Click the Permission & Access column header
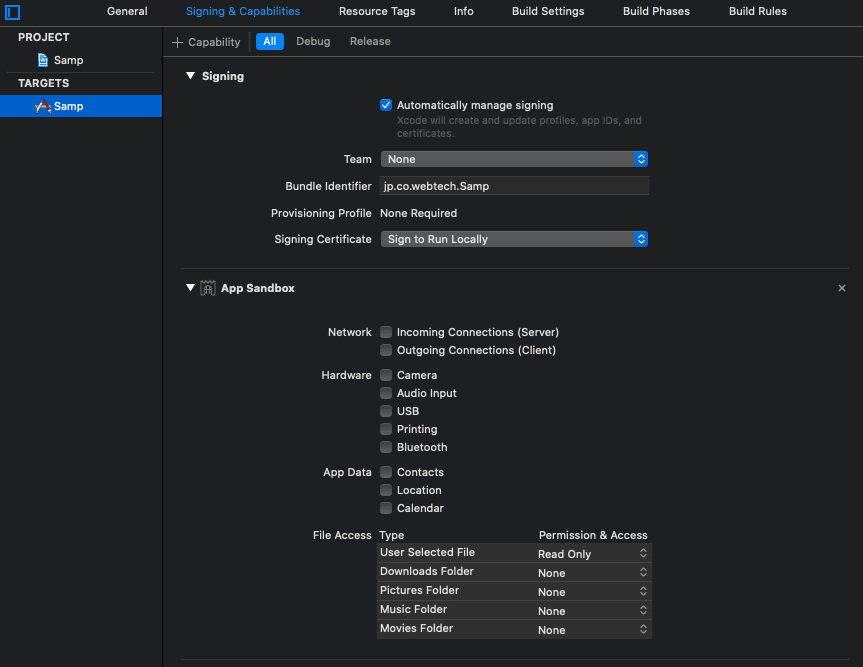 coord(593,535)
